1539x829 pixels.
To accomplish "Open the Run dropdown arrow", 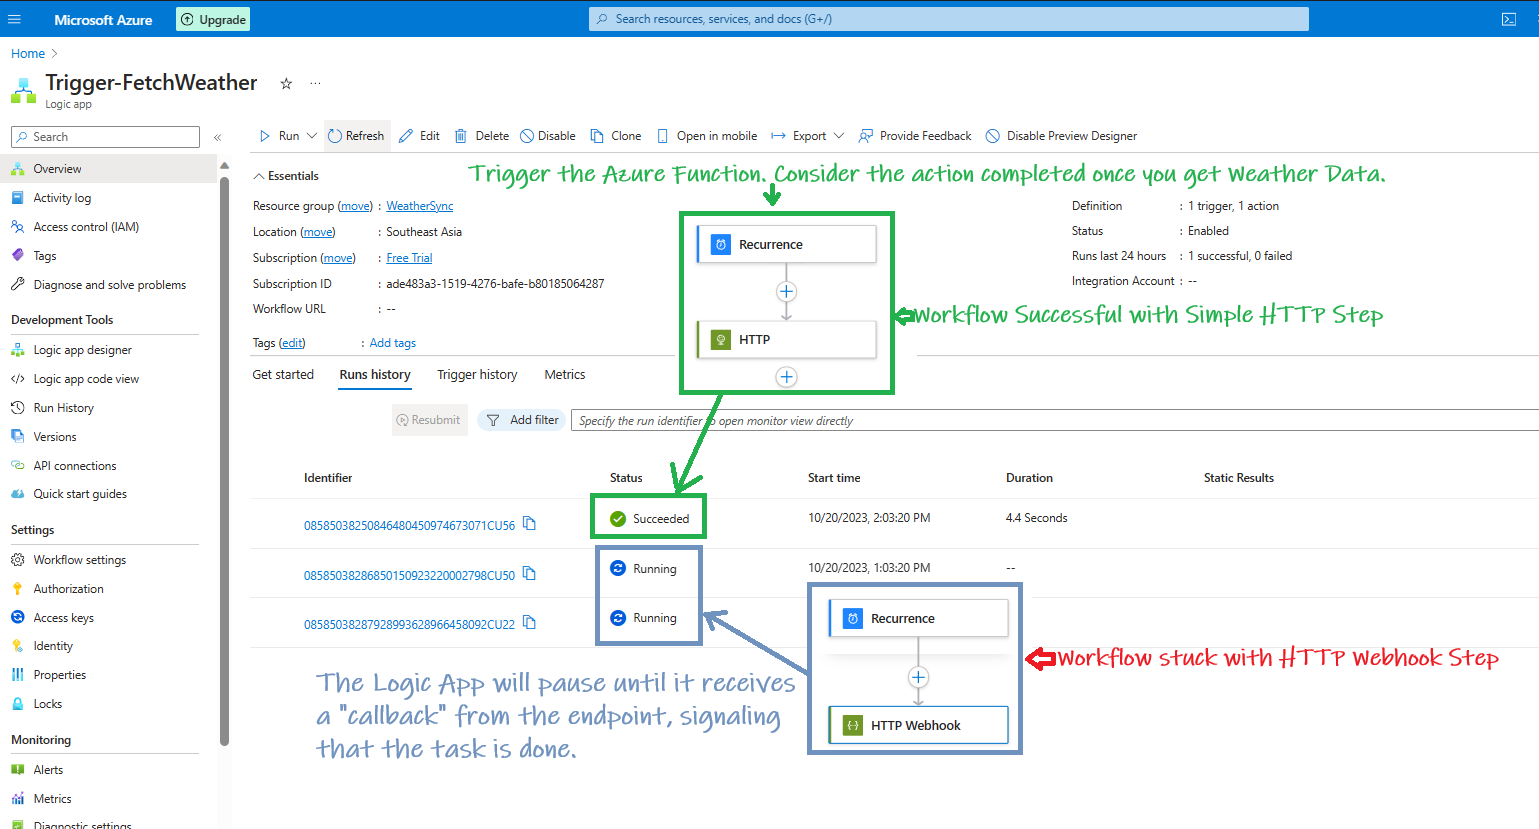I will [312, 136].
